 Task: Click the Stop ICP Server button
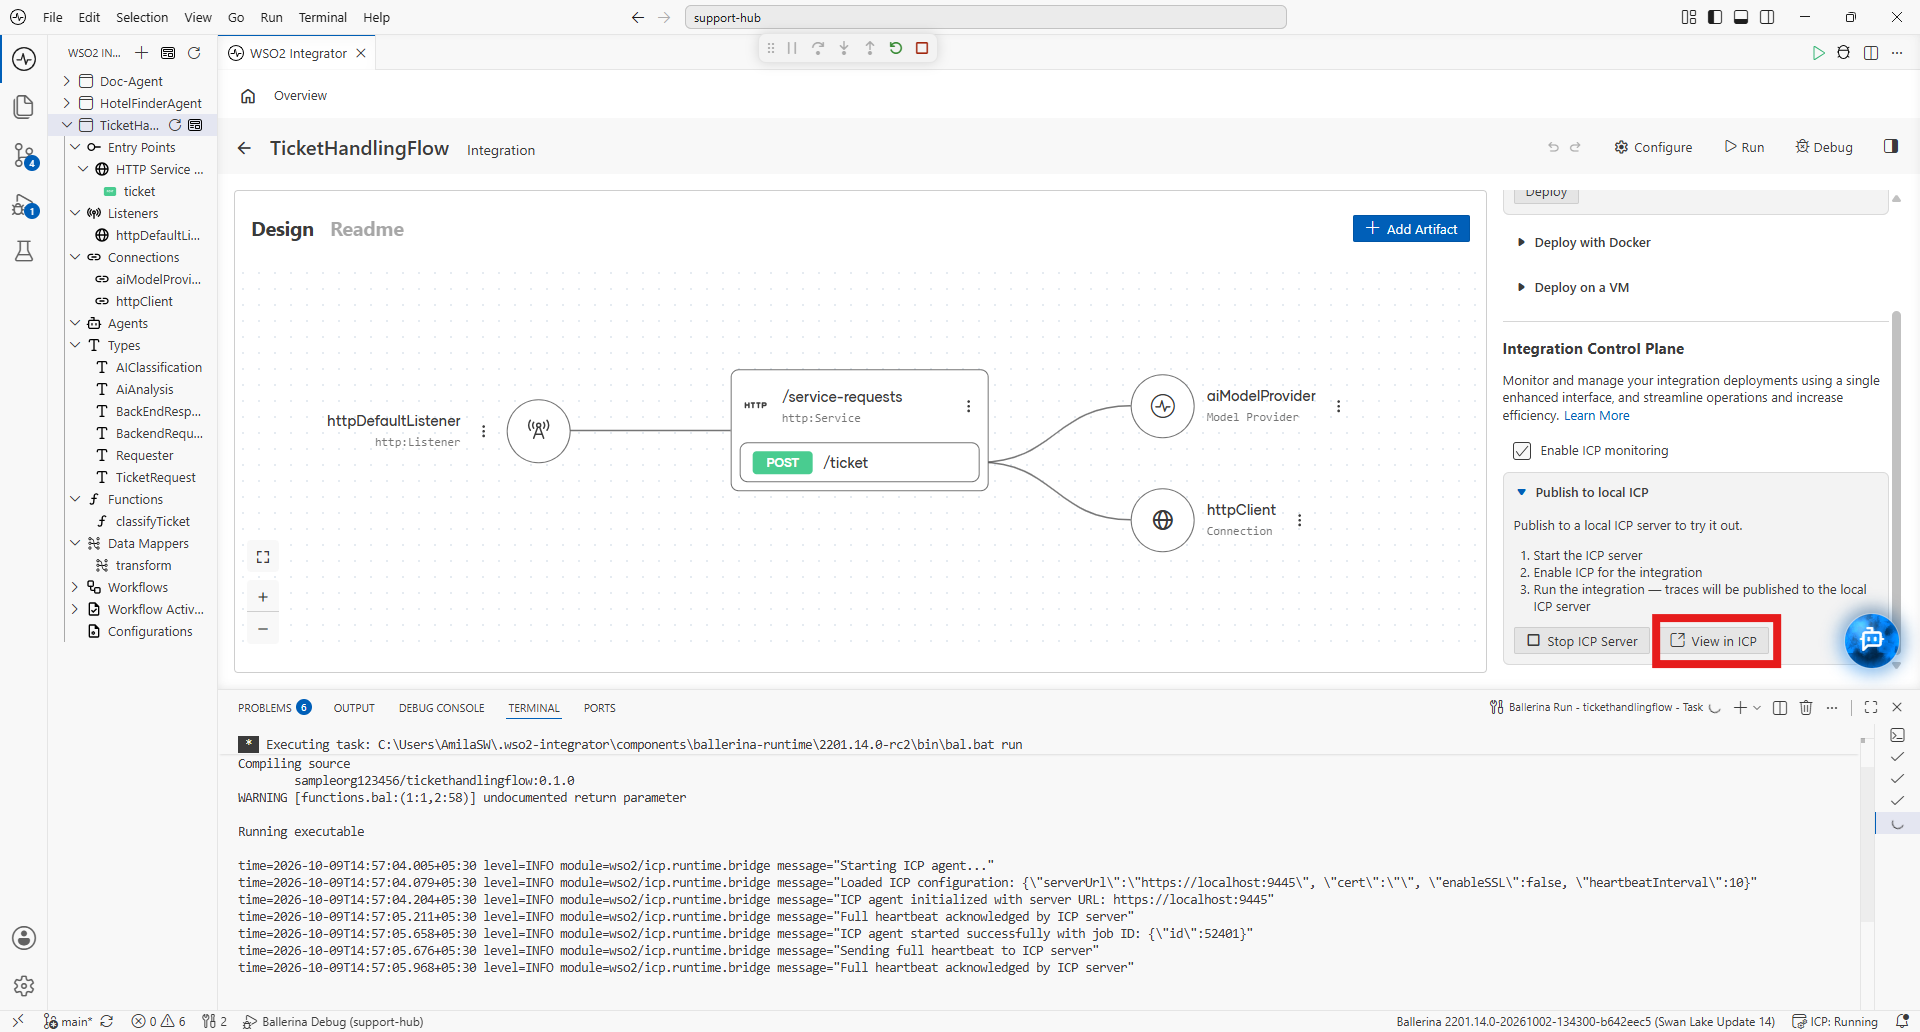[x=1582, y=641]
